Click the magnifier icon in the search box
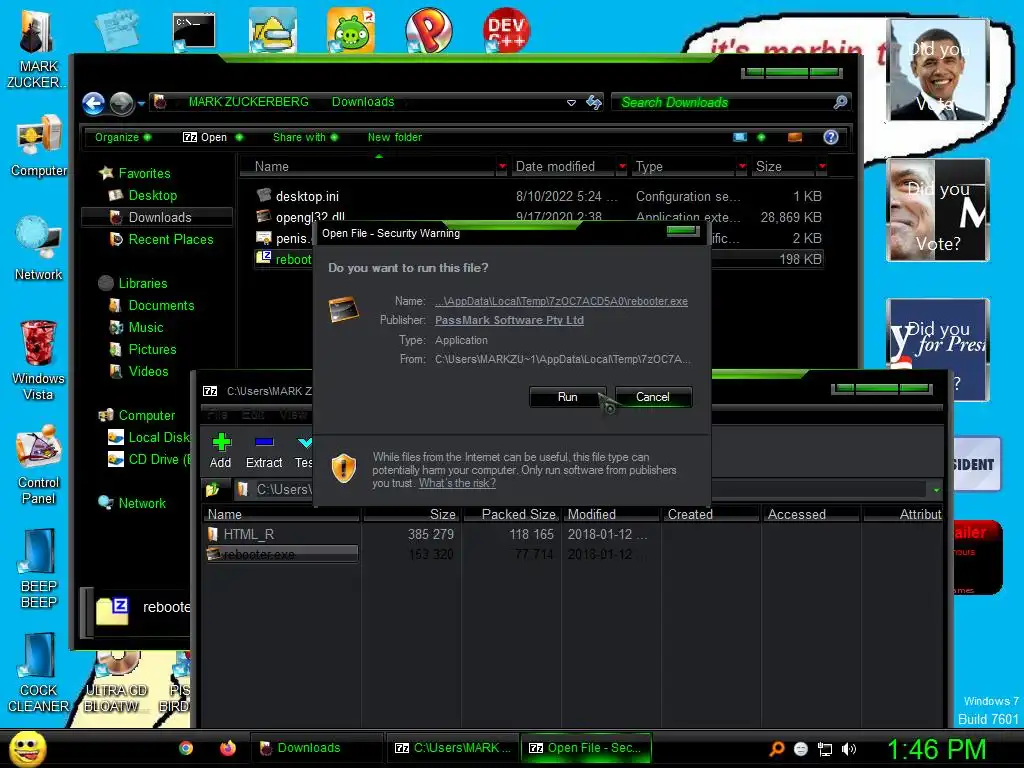Screen dimensions: 1024x768 click(x=840, y=102)
